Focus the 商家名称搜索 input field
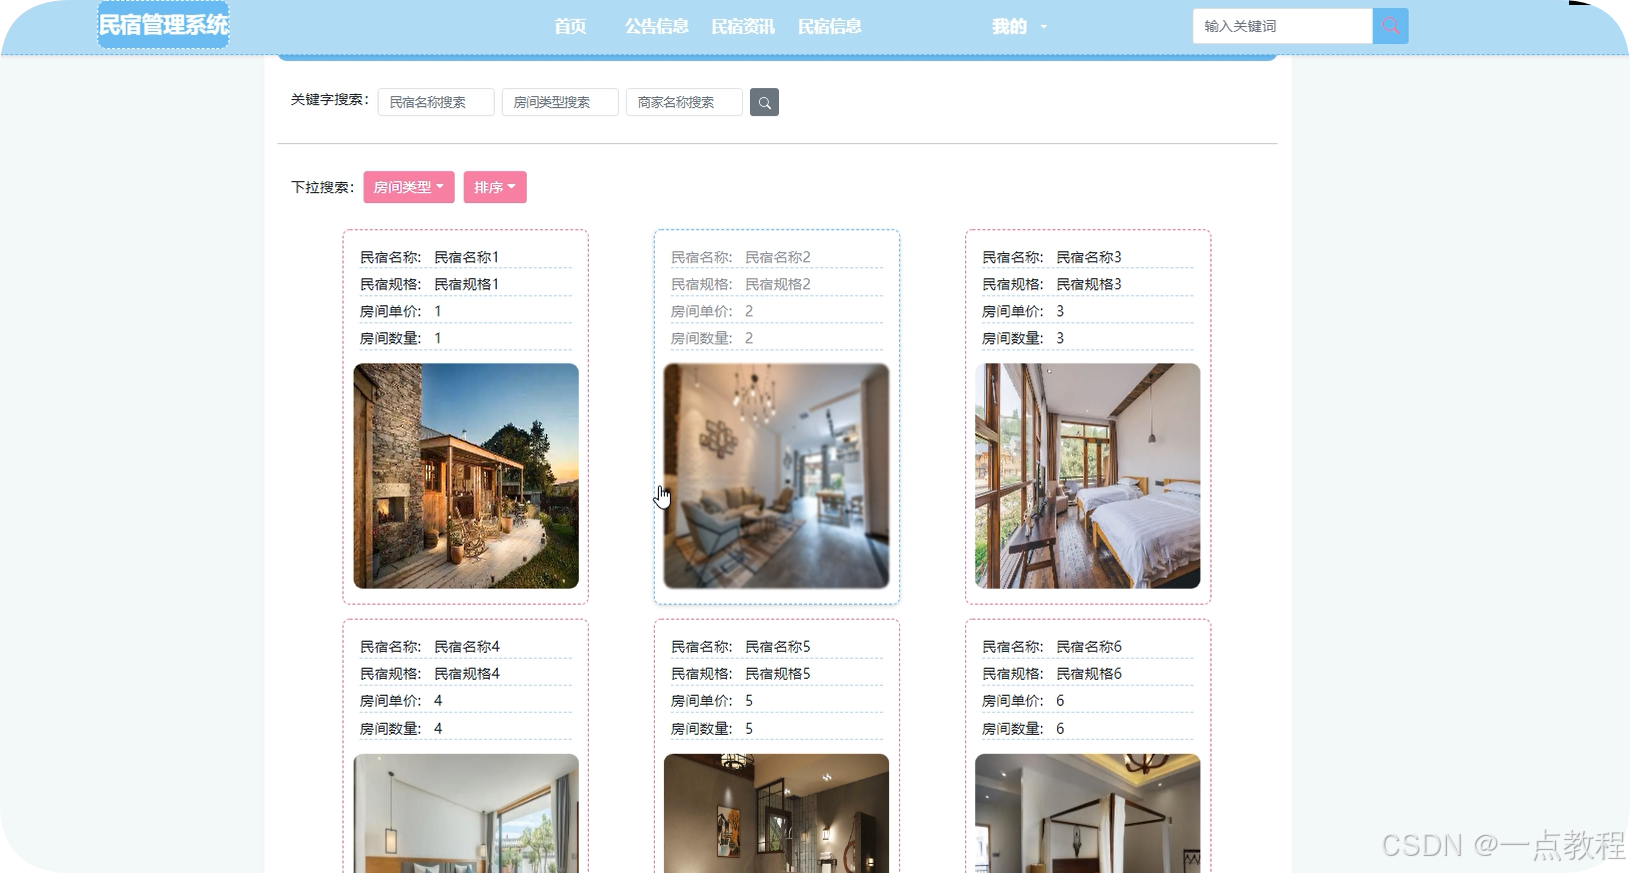The image size is (1630, 873). 684,102
